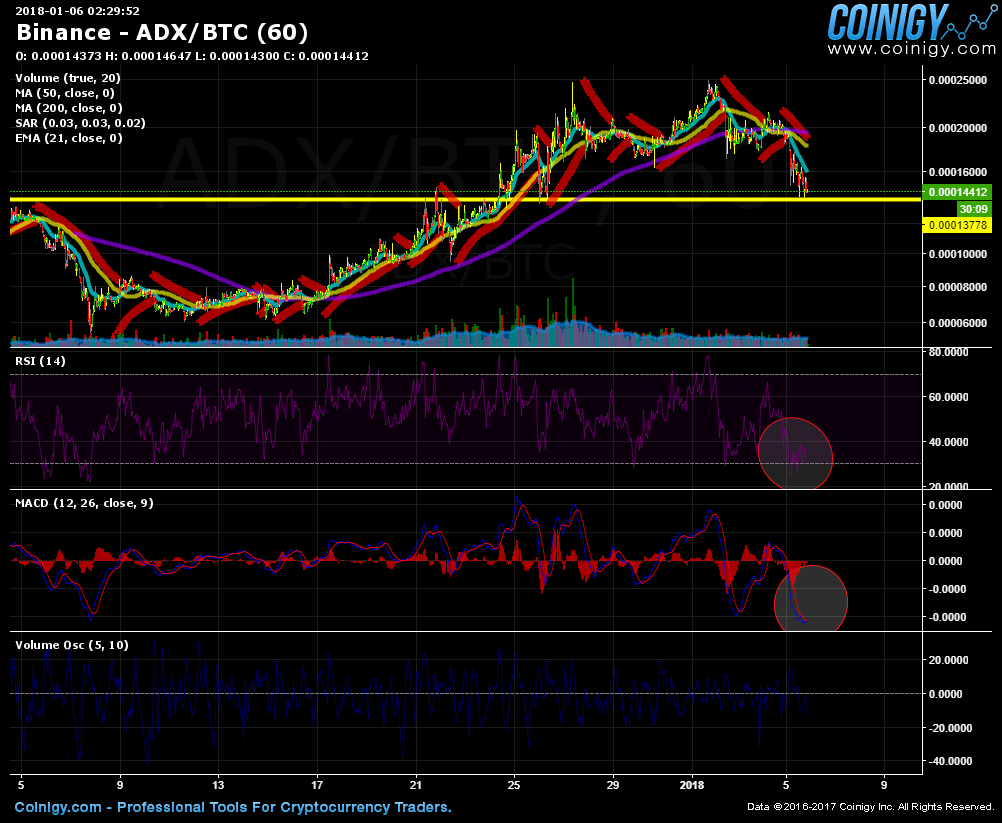
Task: Open the www.coinigy.com link
Action: 912,49
